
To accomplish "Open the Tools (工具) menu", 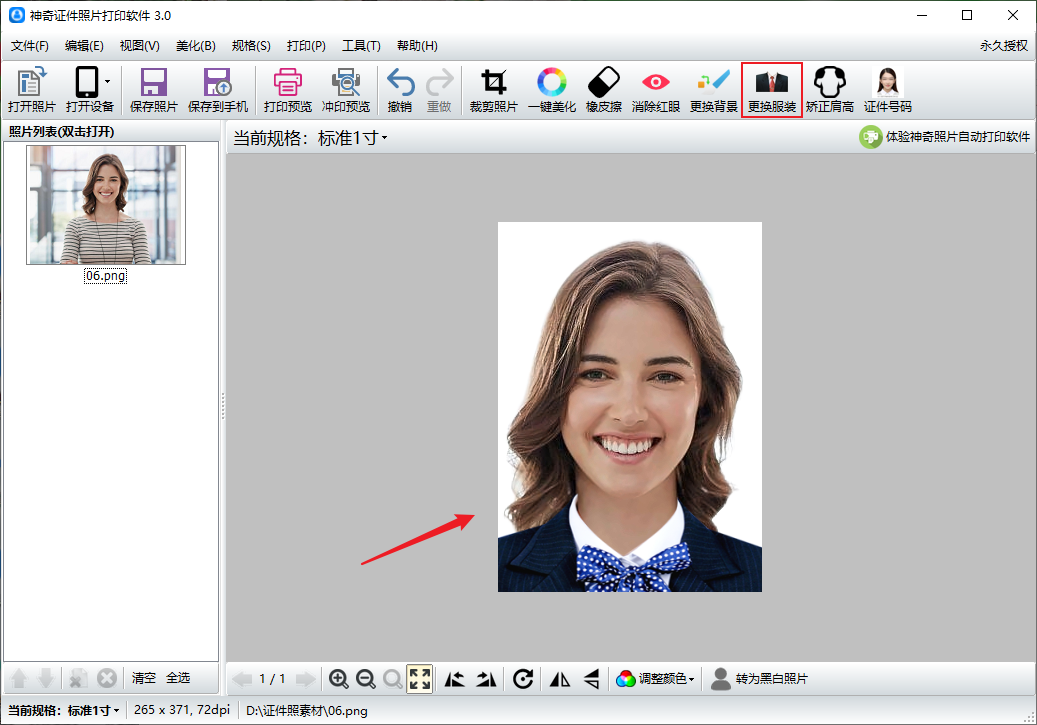I will pos(361,46).
